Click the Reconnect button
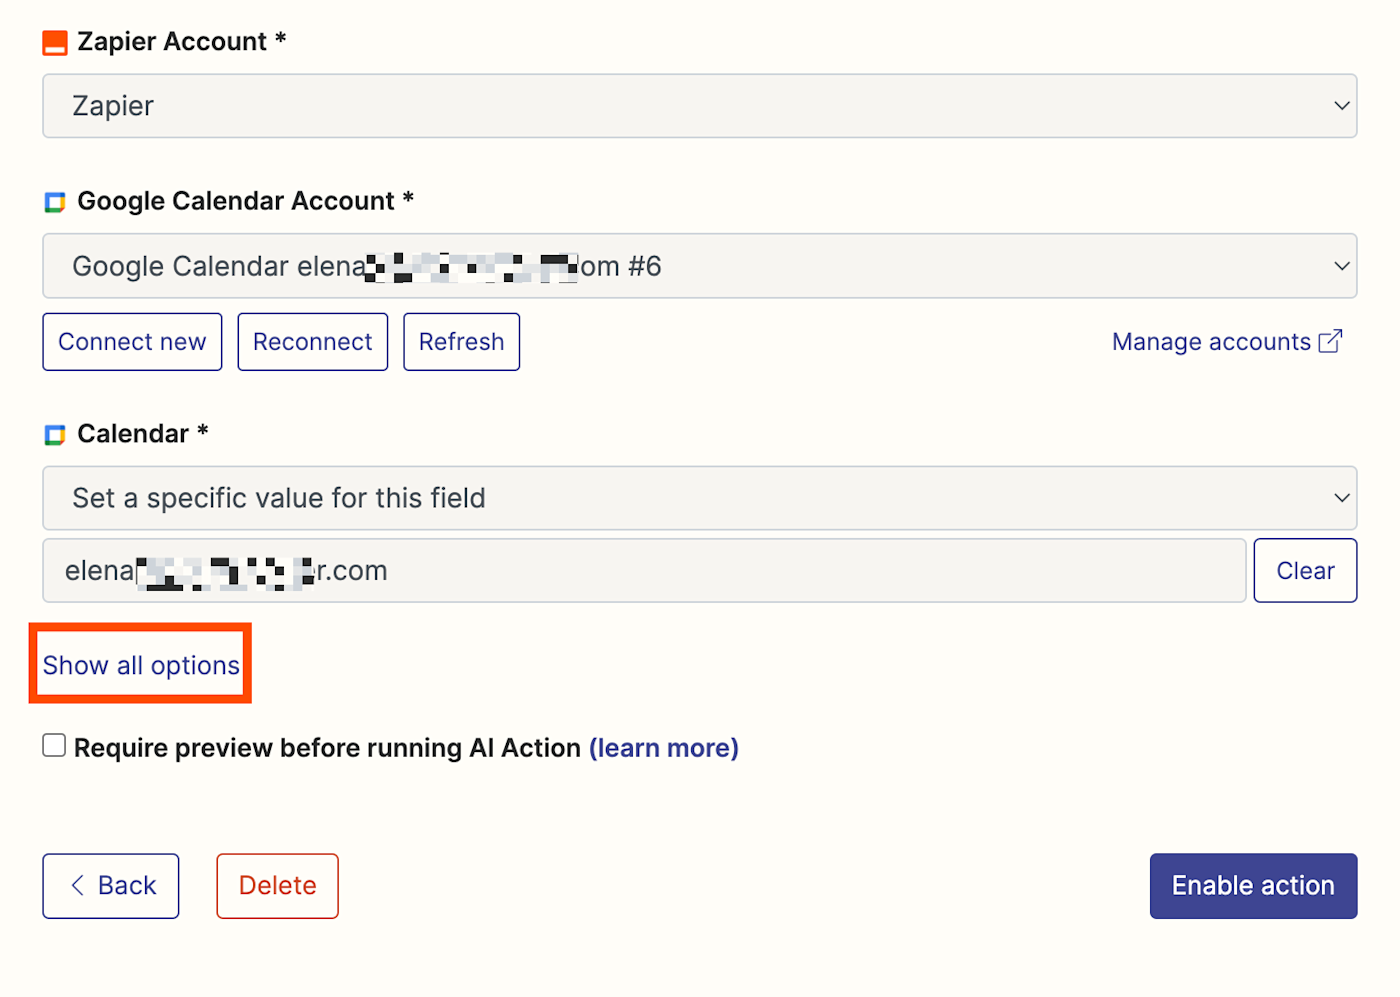The image size is (1400, 997). tap(313, 342)
